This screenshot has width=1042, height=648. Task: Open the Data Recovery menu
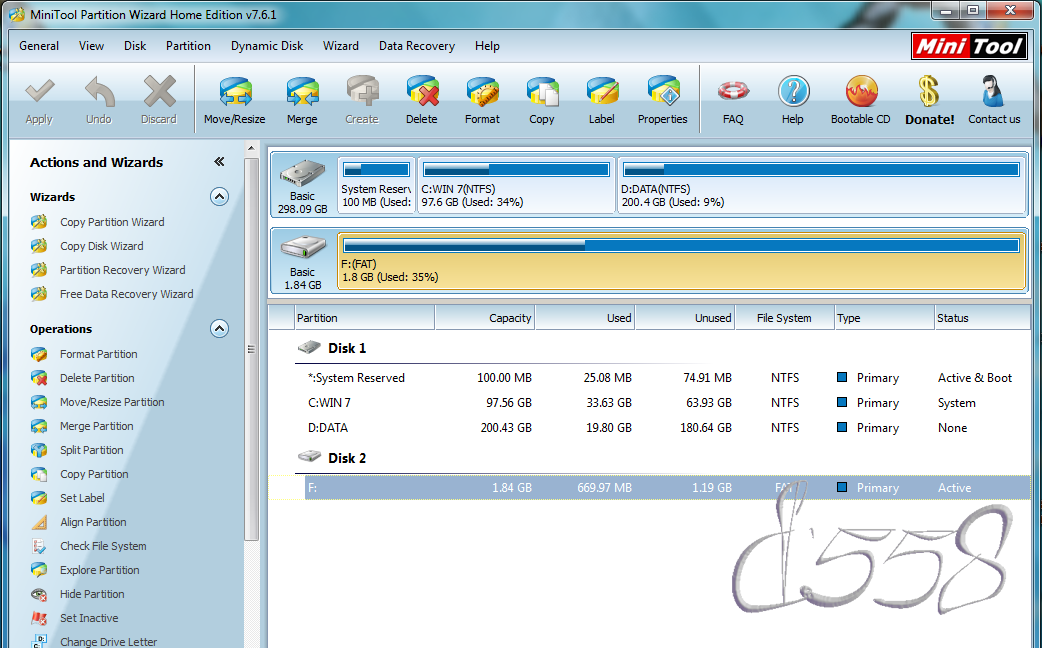coord(417,46)
